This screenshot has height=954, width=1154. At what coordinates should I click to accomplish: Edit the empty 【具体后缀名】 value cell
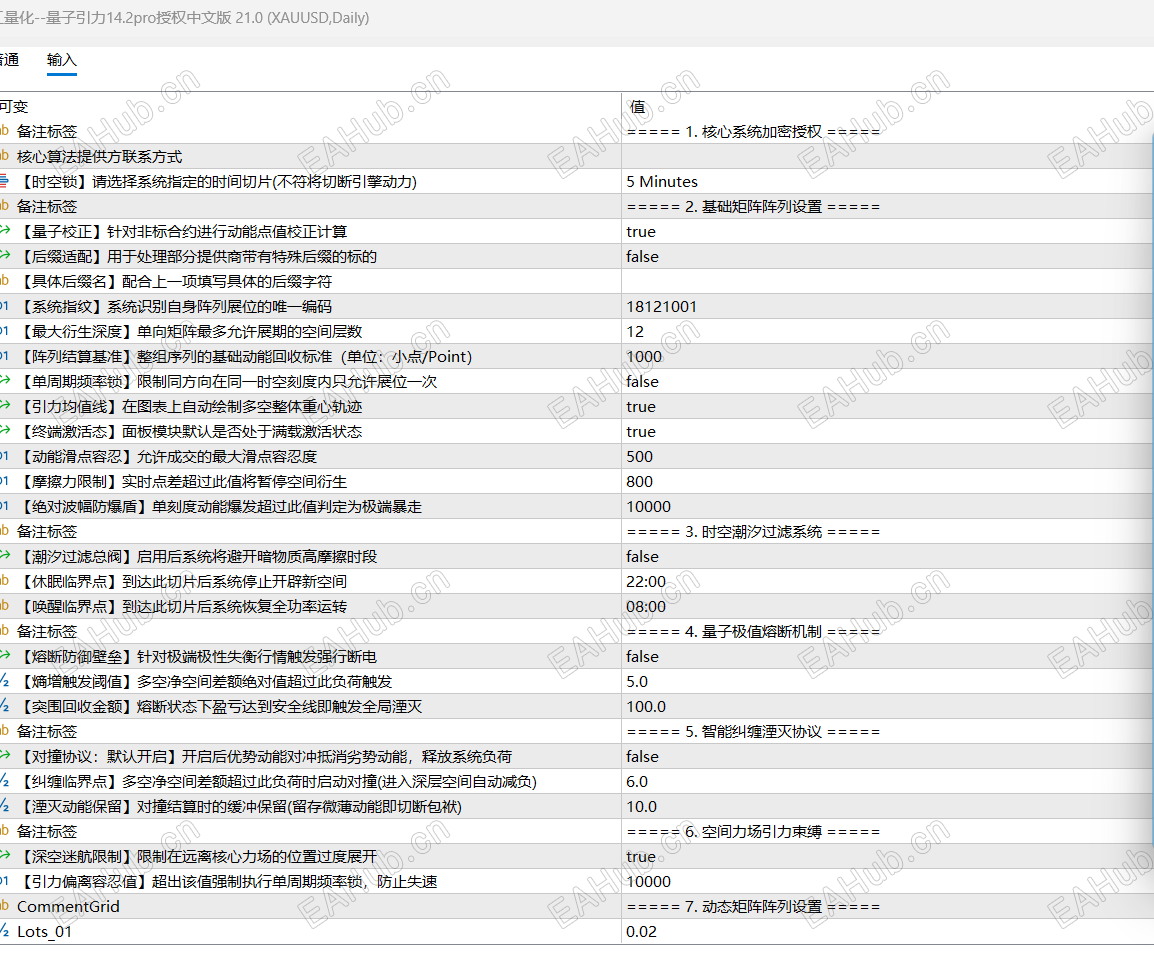pyautogui.click(x=888, y=282)
